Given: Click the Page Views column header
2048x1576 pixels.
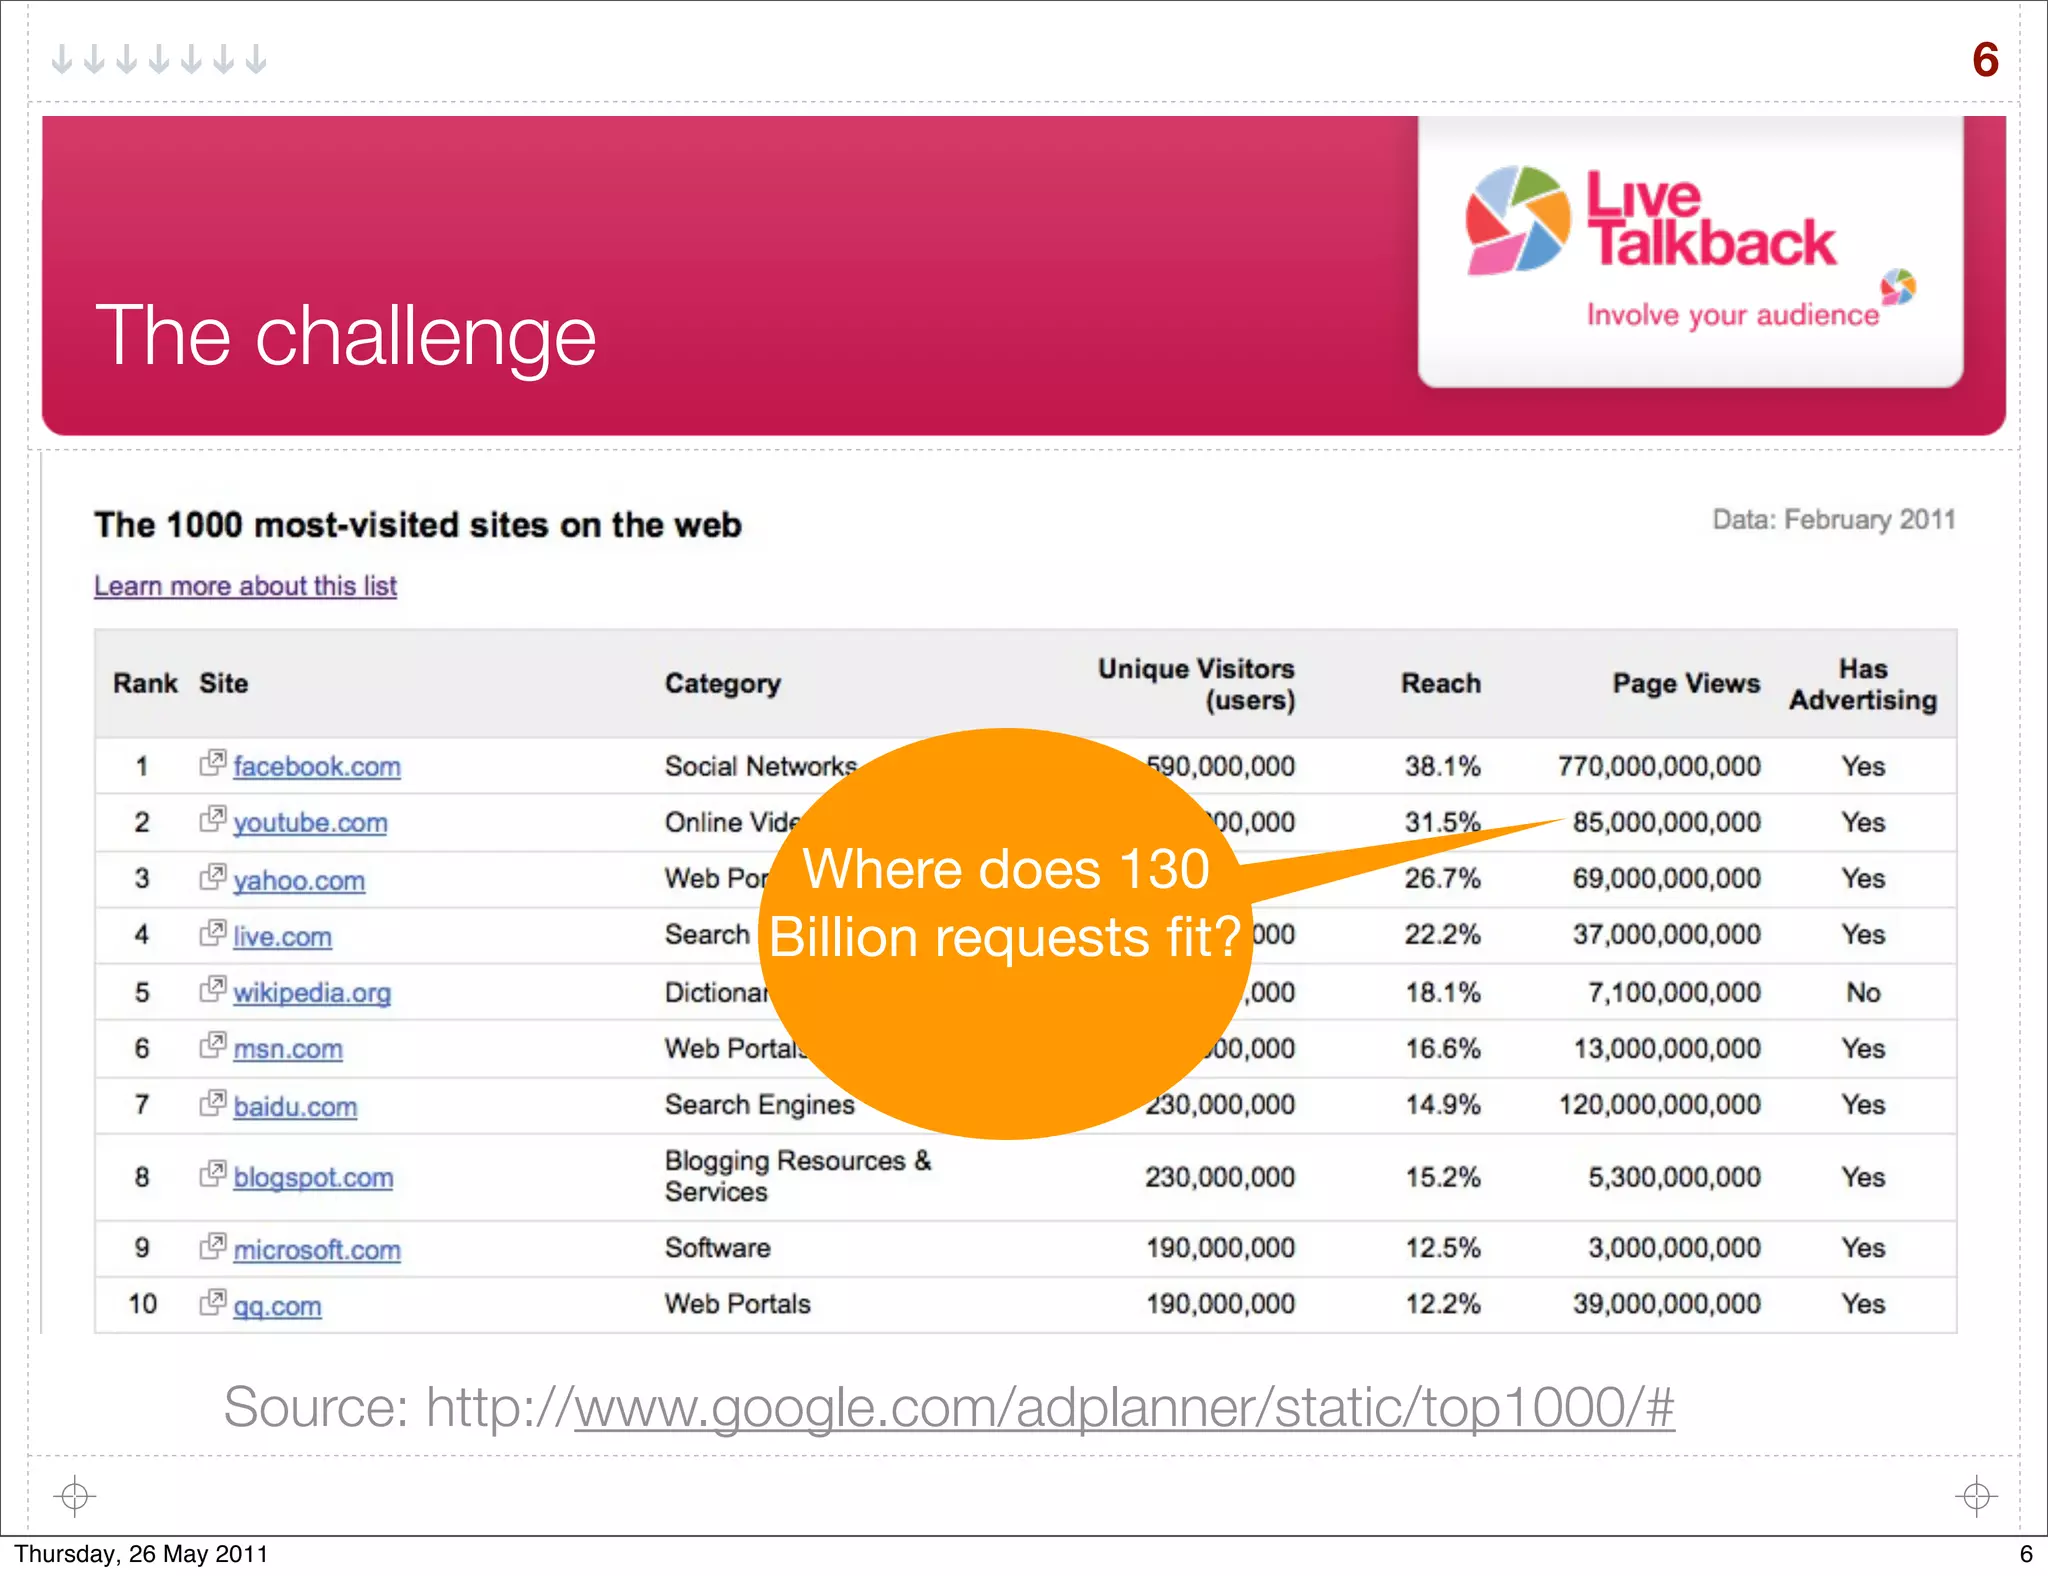Looking at the screenshot, I should coord(1686,684).
